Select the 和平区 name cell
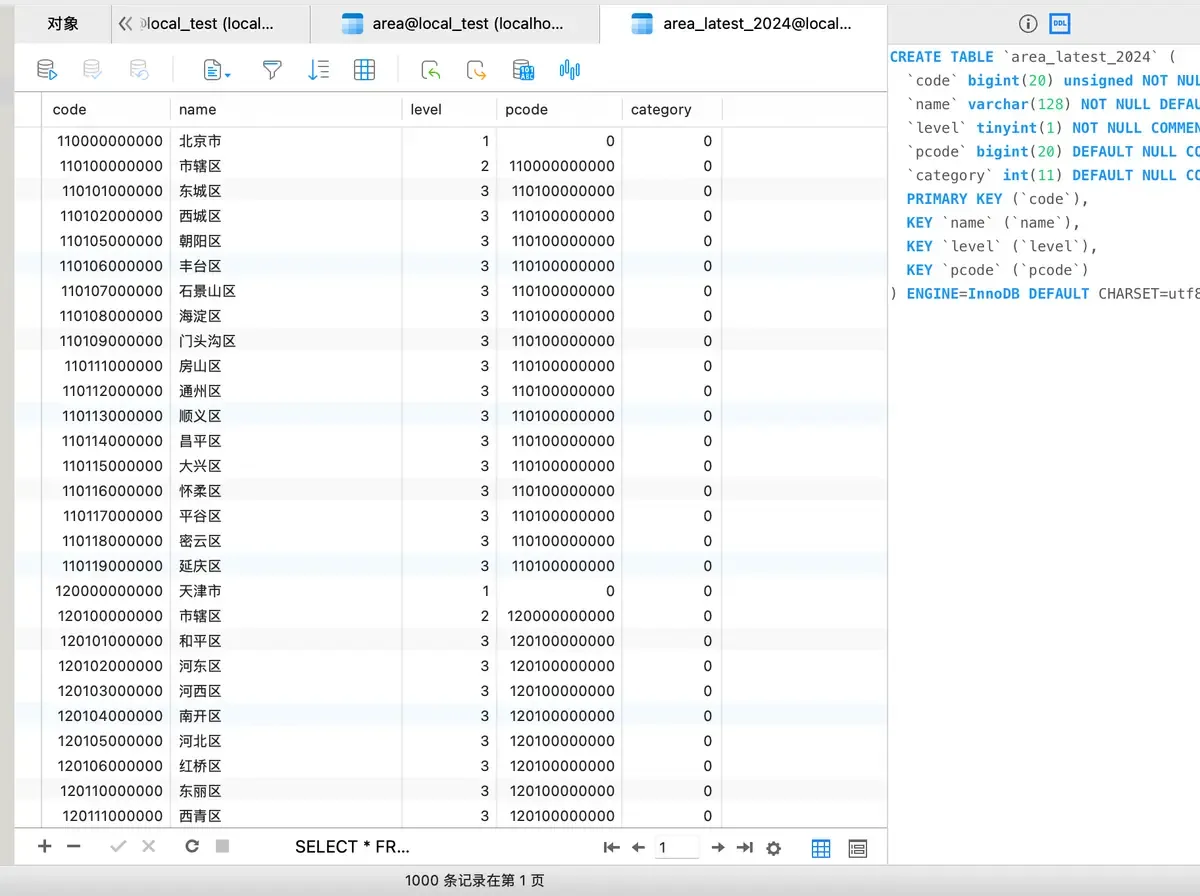 pos(286,641)
